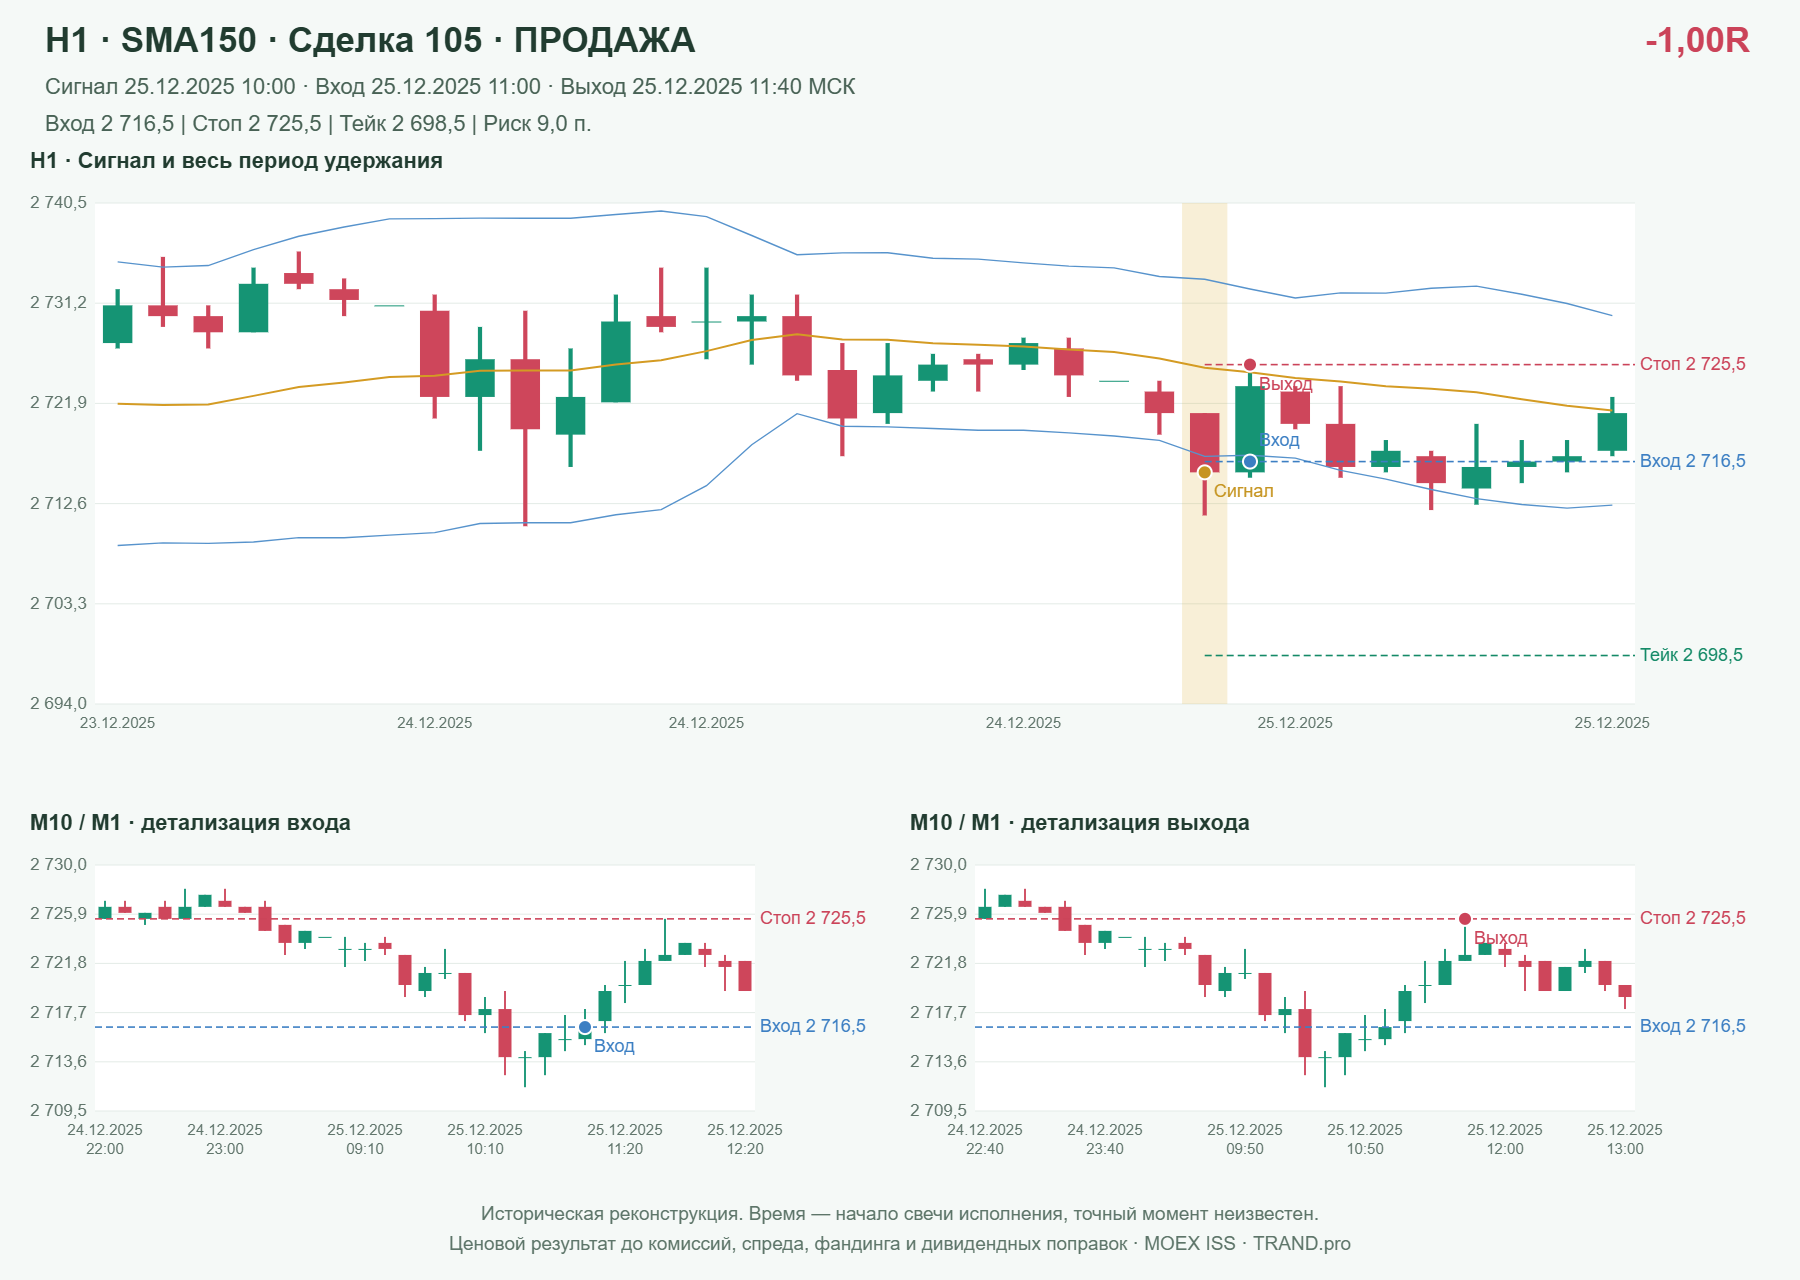The height and width of the screenshot is (1280, 1800).
Task: Click the 2 740,5 axis value on H1 chart
Action: tap(58, 203)
